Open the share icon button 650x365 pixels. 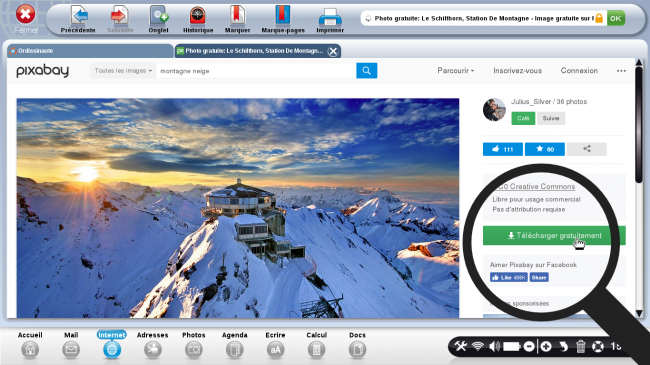coord(586,149)
